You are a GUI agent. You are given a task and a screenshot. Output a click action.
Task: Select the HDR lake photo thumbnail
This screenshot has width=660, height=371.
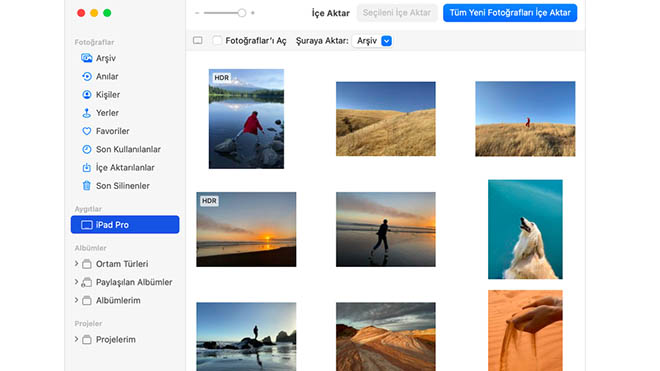(x=246, y=119)
